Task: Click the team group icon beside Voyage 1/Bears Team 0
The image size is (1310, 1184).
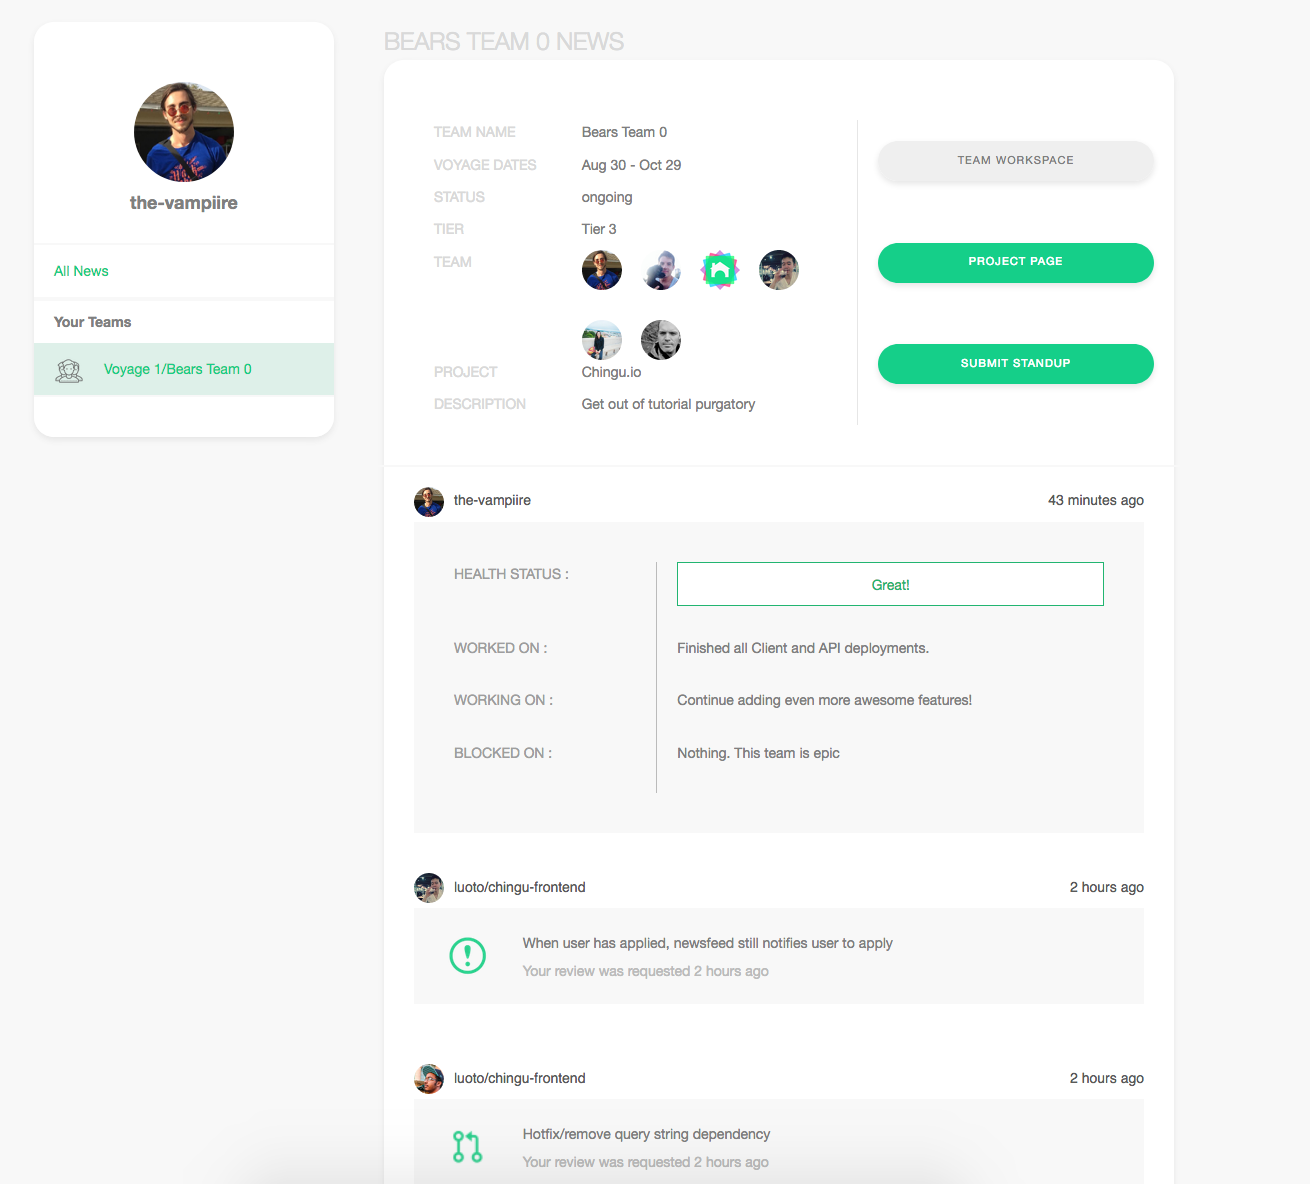Action: point(69,371)
